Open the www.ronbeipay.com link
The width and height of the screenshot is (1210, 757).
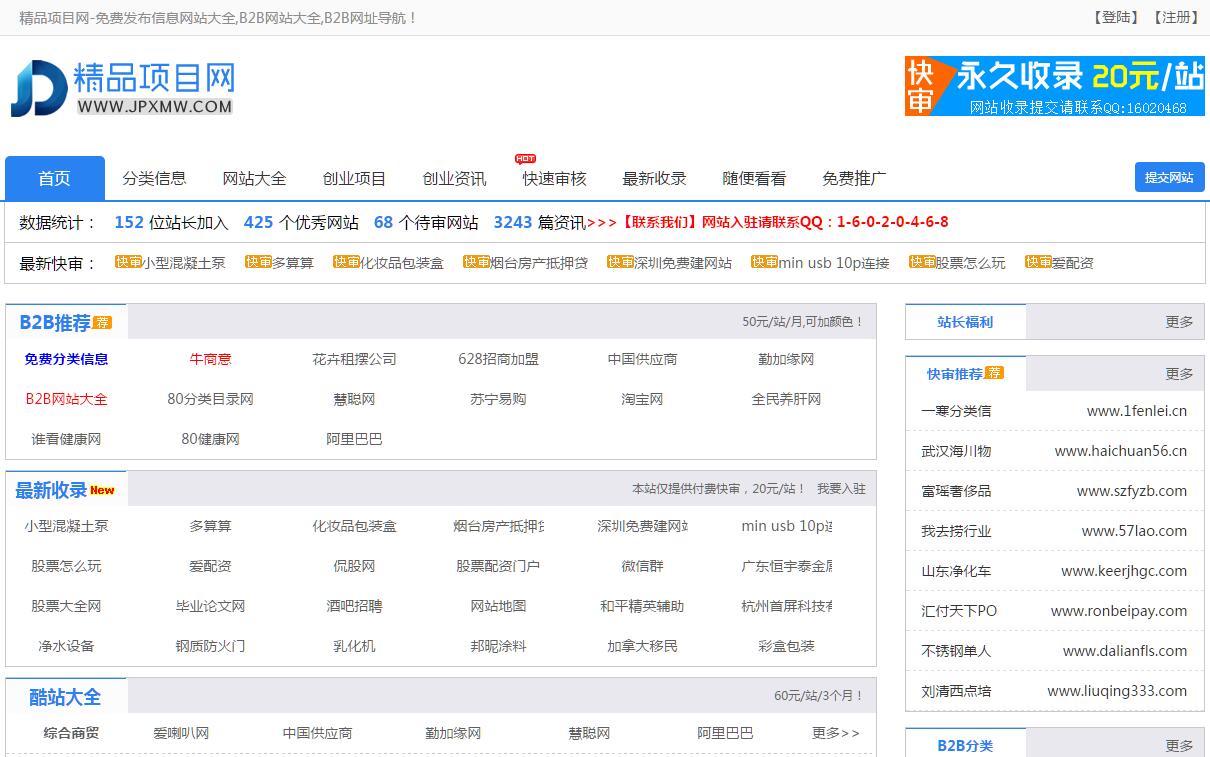(1119, 611)
